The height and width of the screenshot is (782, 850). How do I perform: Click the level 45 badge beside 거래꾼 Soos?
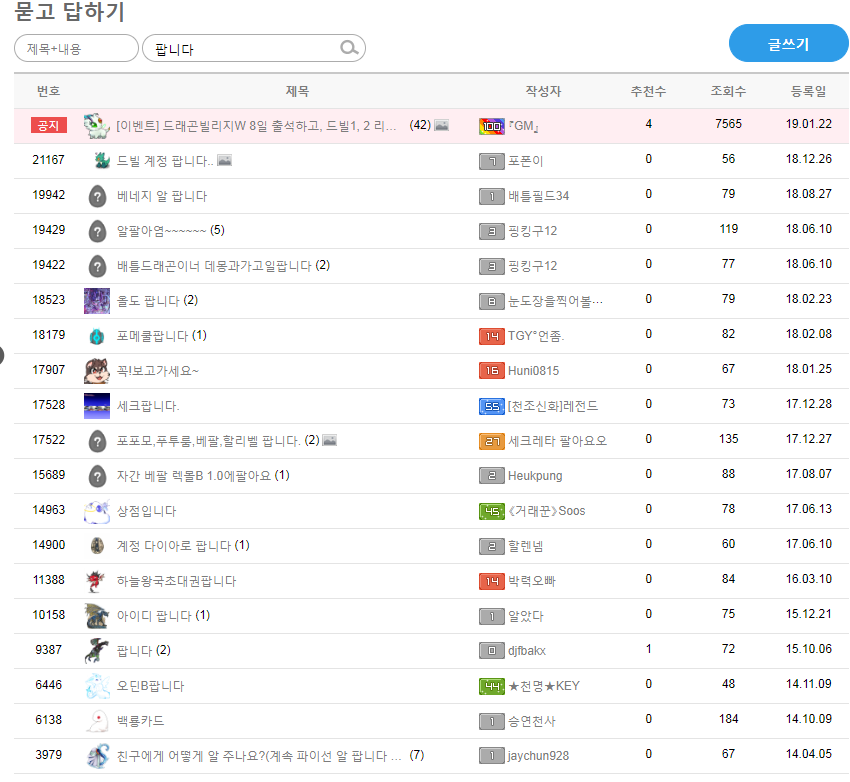[491, 511]
